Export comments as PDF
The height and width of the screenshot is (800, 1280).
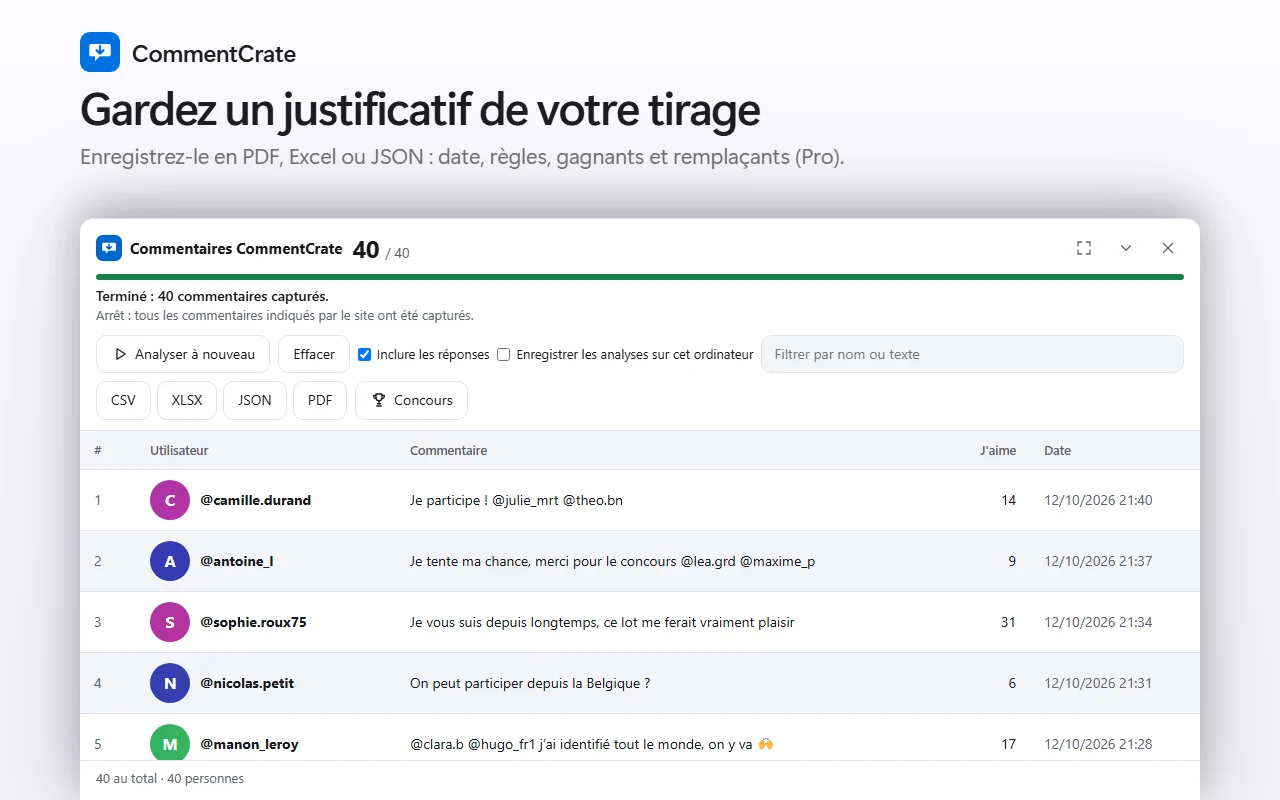(x=320, y=400)
